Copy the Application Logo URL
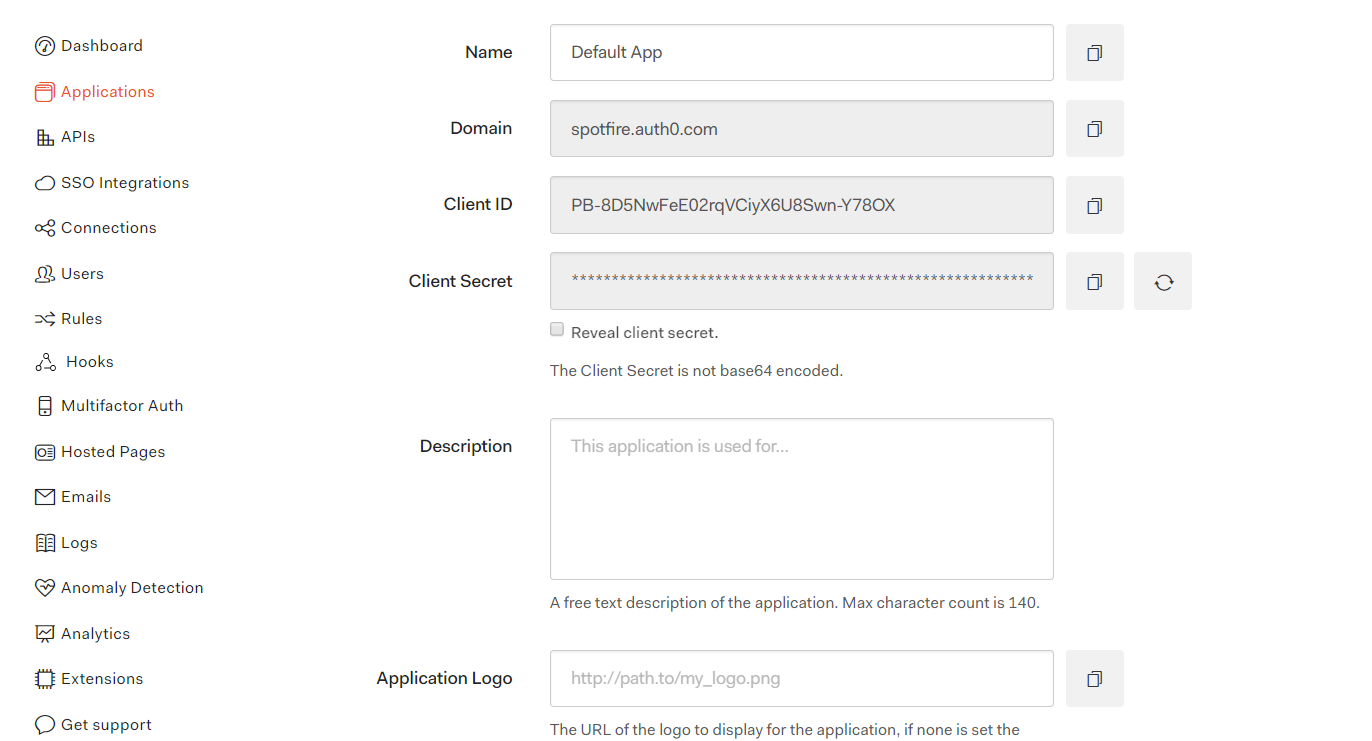The width and height of the screenshot is (1372, 741). [x=1095, y=679]
